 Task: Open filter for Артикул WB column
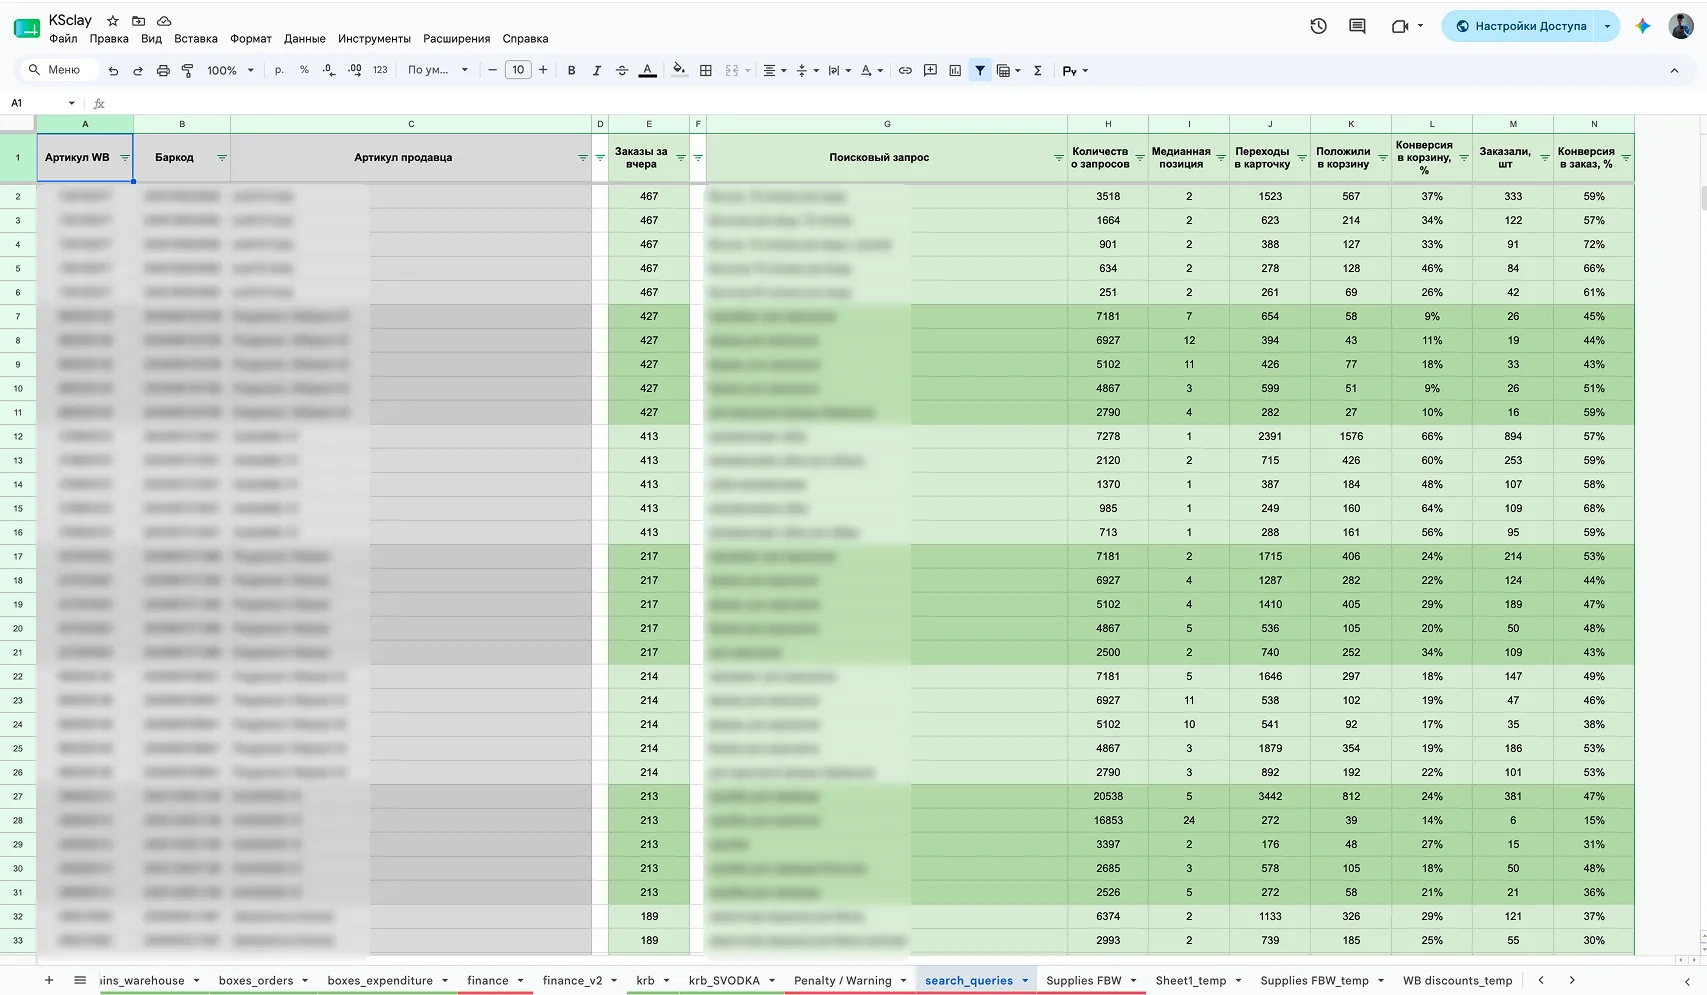[x=125, y=158]
